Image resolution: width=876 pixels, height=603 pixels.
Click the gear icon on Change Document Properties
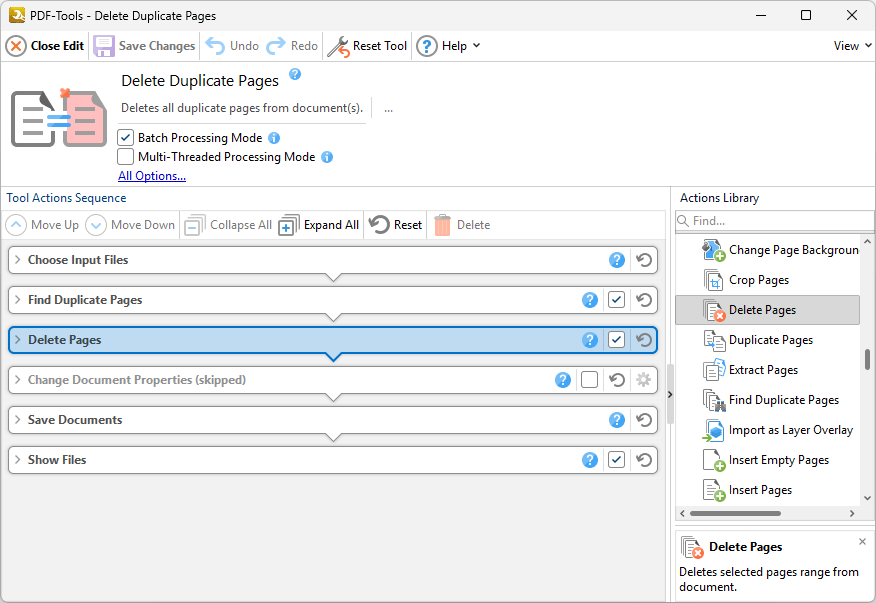coord(644,380)
